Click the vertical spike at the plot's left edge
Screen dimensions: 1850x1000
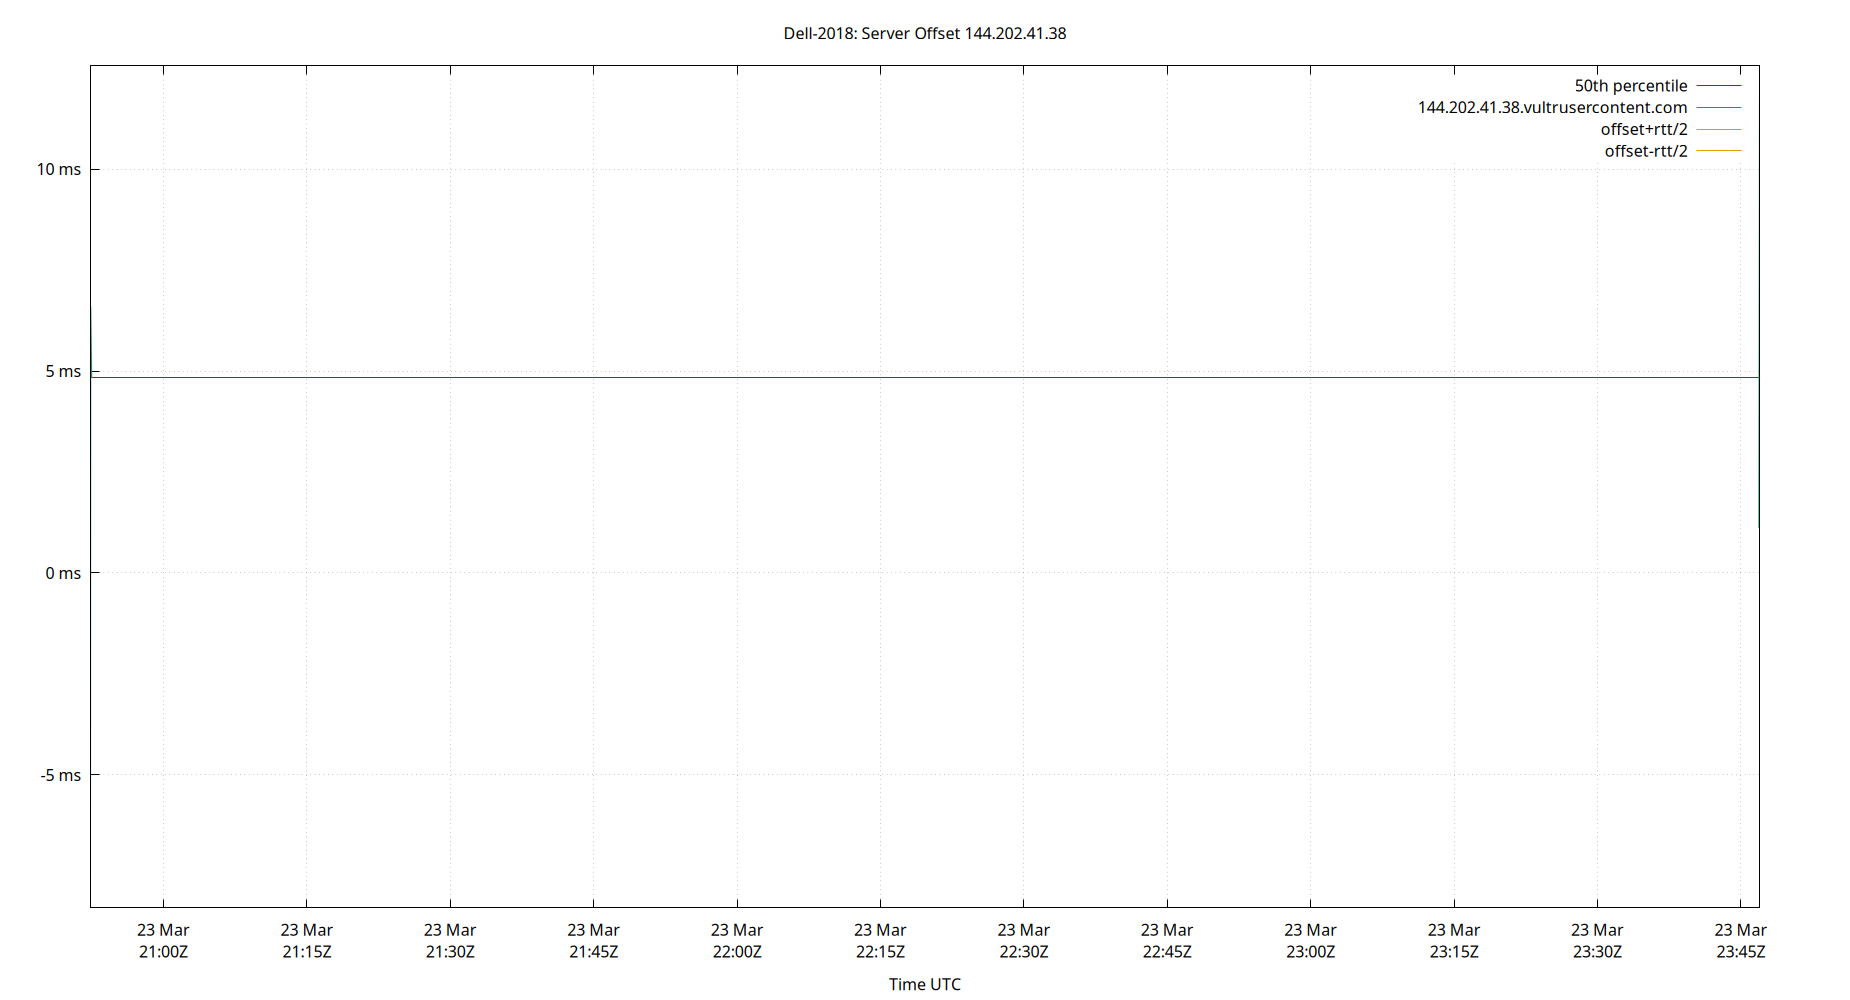pos(91,340)
